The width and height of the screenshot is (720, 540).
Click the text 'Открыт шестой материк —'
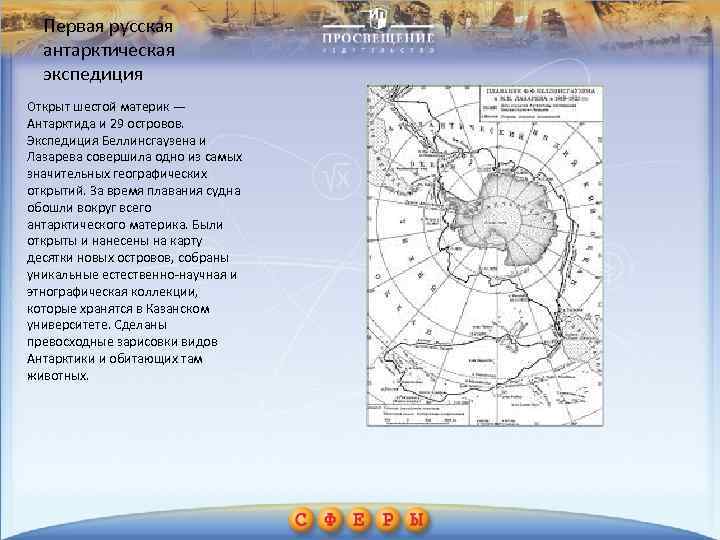pos(106,107)
